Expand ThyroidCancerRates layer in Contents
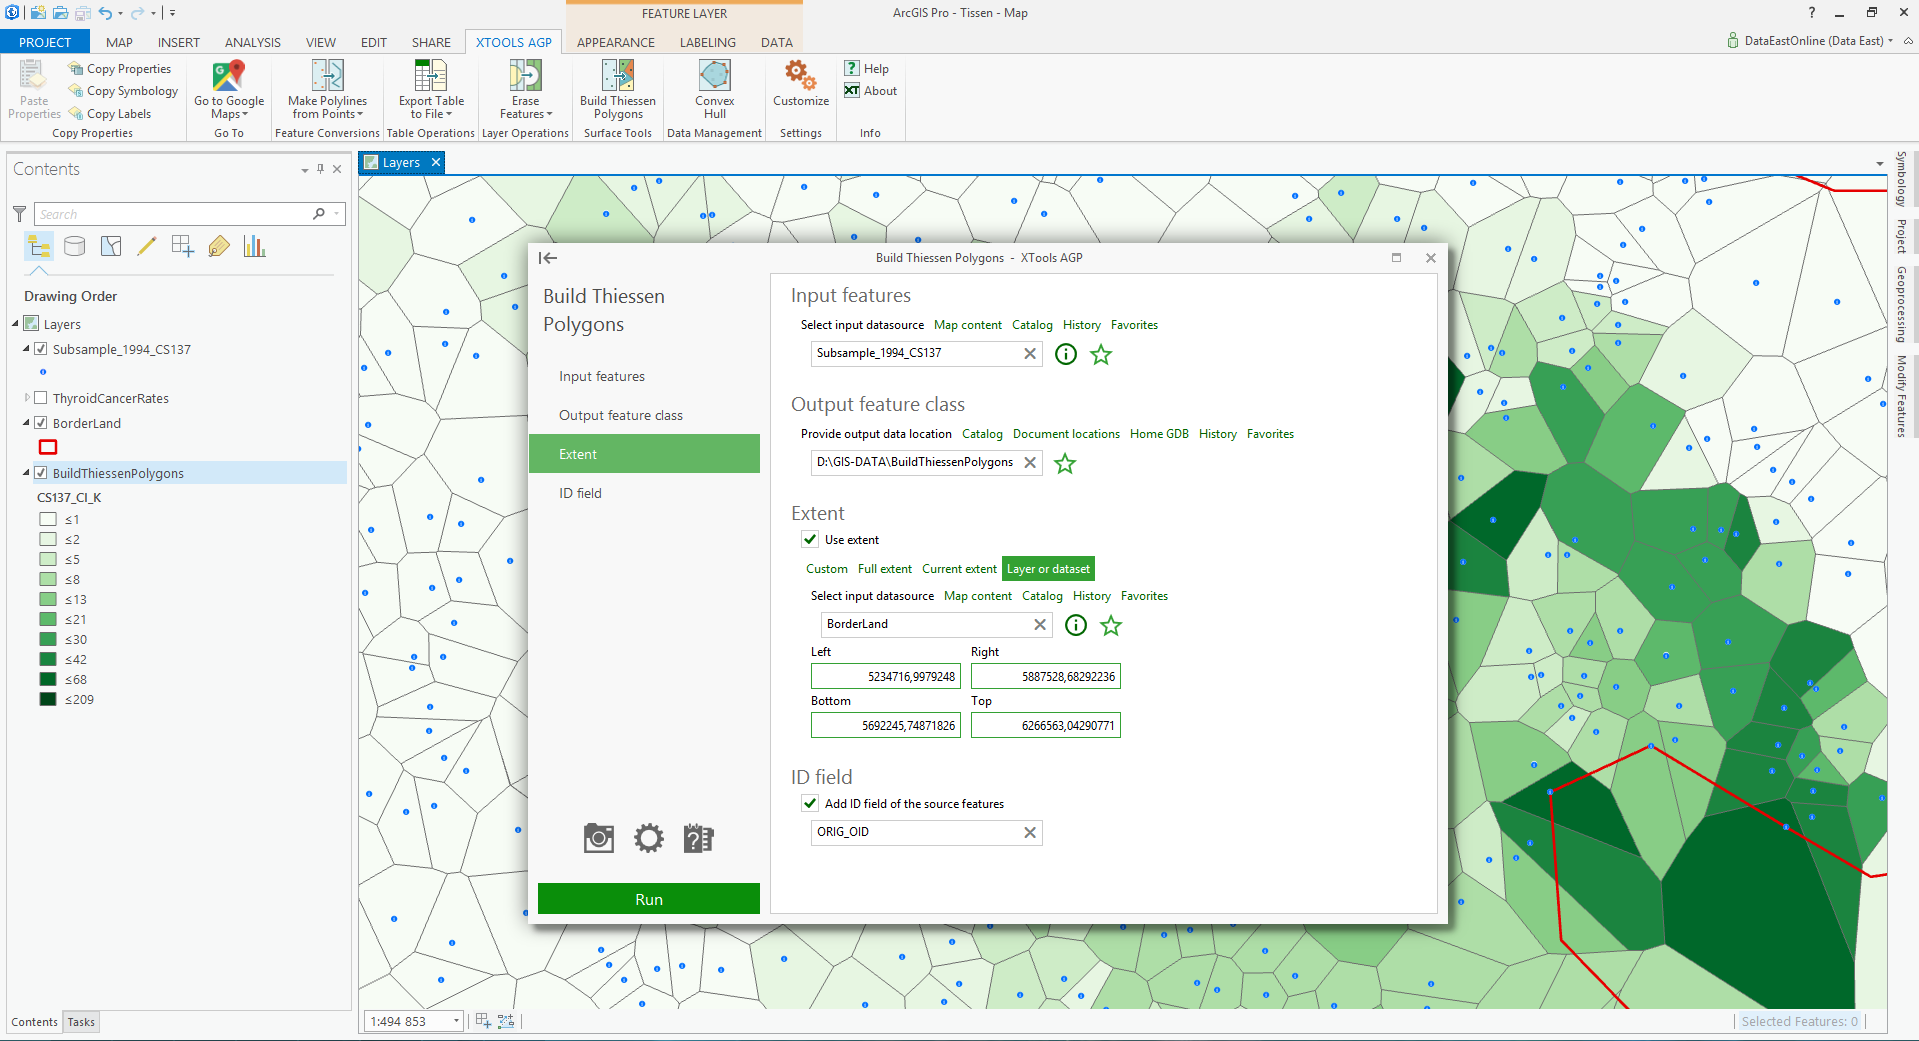Image resolution: width=1919 pixels, height=1041 pixels. tap(27, 398)
